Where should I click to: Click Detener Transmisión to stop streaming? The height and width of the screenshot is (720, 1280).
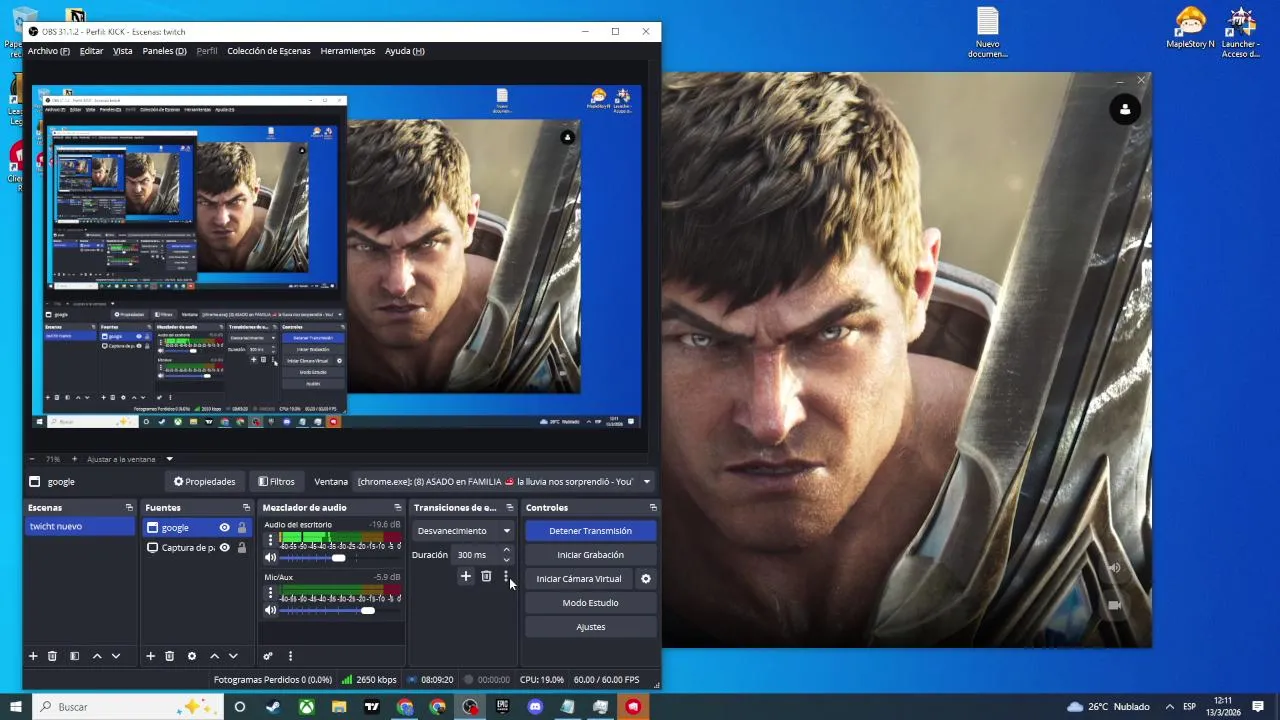590,531
